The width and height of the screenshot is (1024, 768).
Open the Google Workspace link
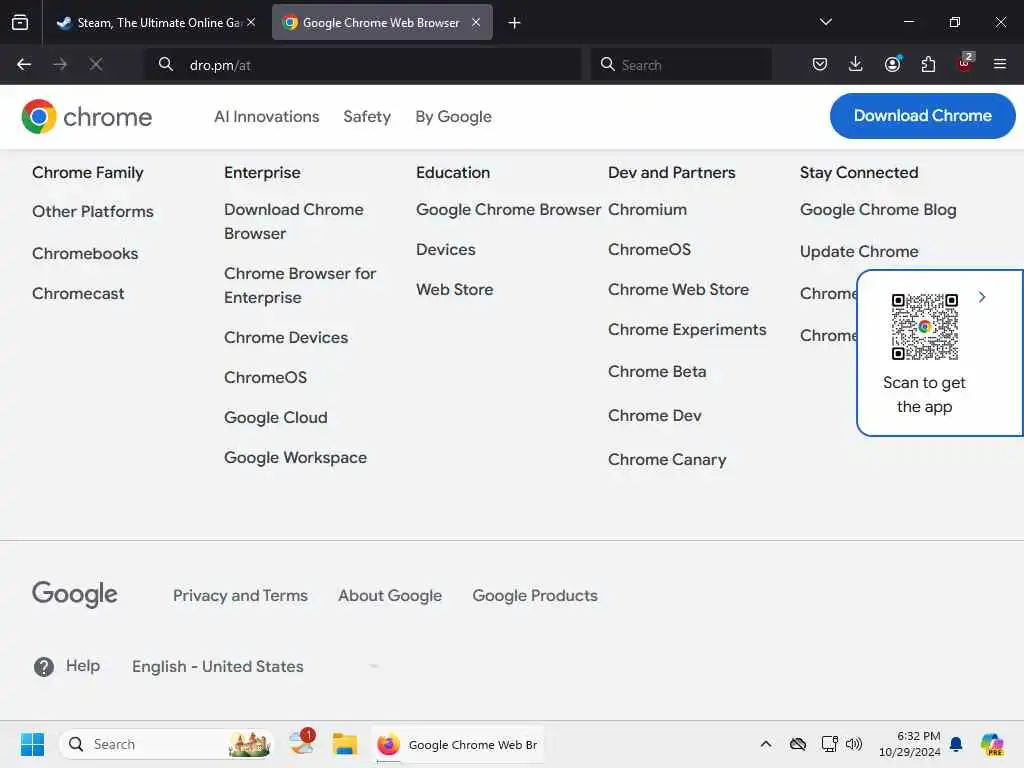pyautogui.click(x=295, y=458)
